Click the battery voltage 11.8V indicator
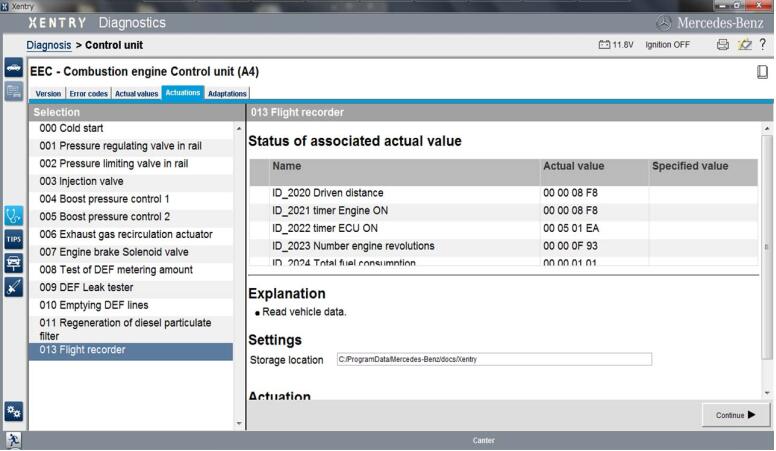 point(616,45)
